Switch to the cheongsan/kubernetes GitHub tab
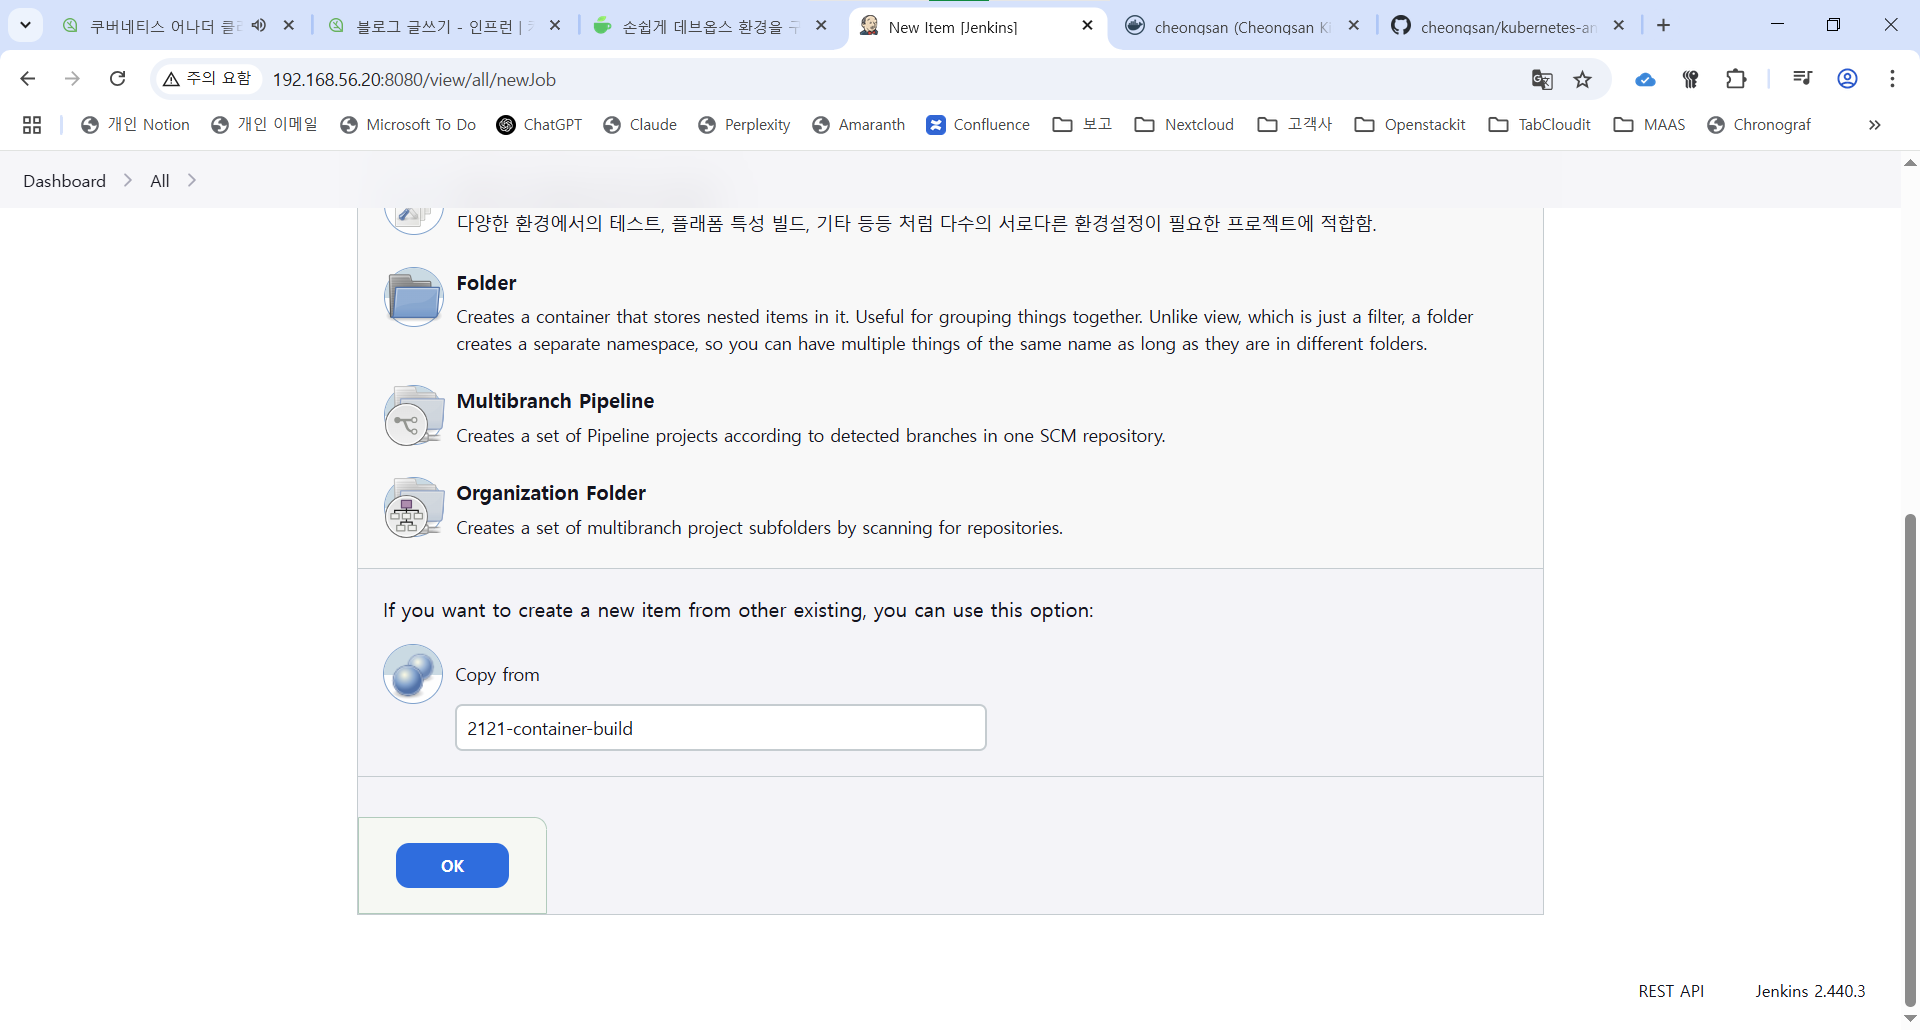The height and width of the screenshot is (1030, 1920). point(1508,27)
